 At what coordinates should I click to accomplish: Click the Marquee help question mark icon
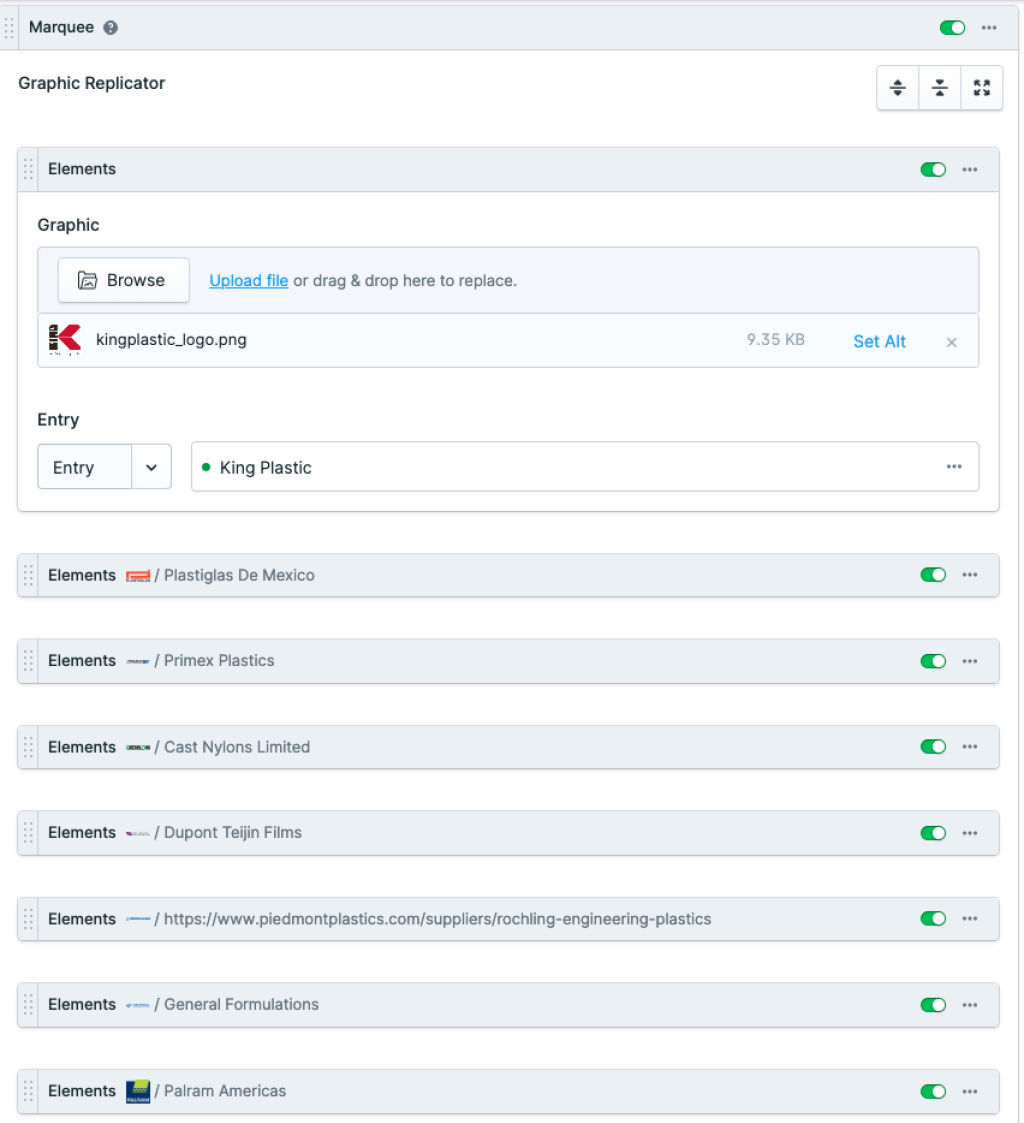(x=111, y=28)
